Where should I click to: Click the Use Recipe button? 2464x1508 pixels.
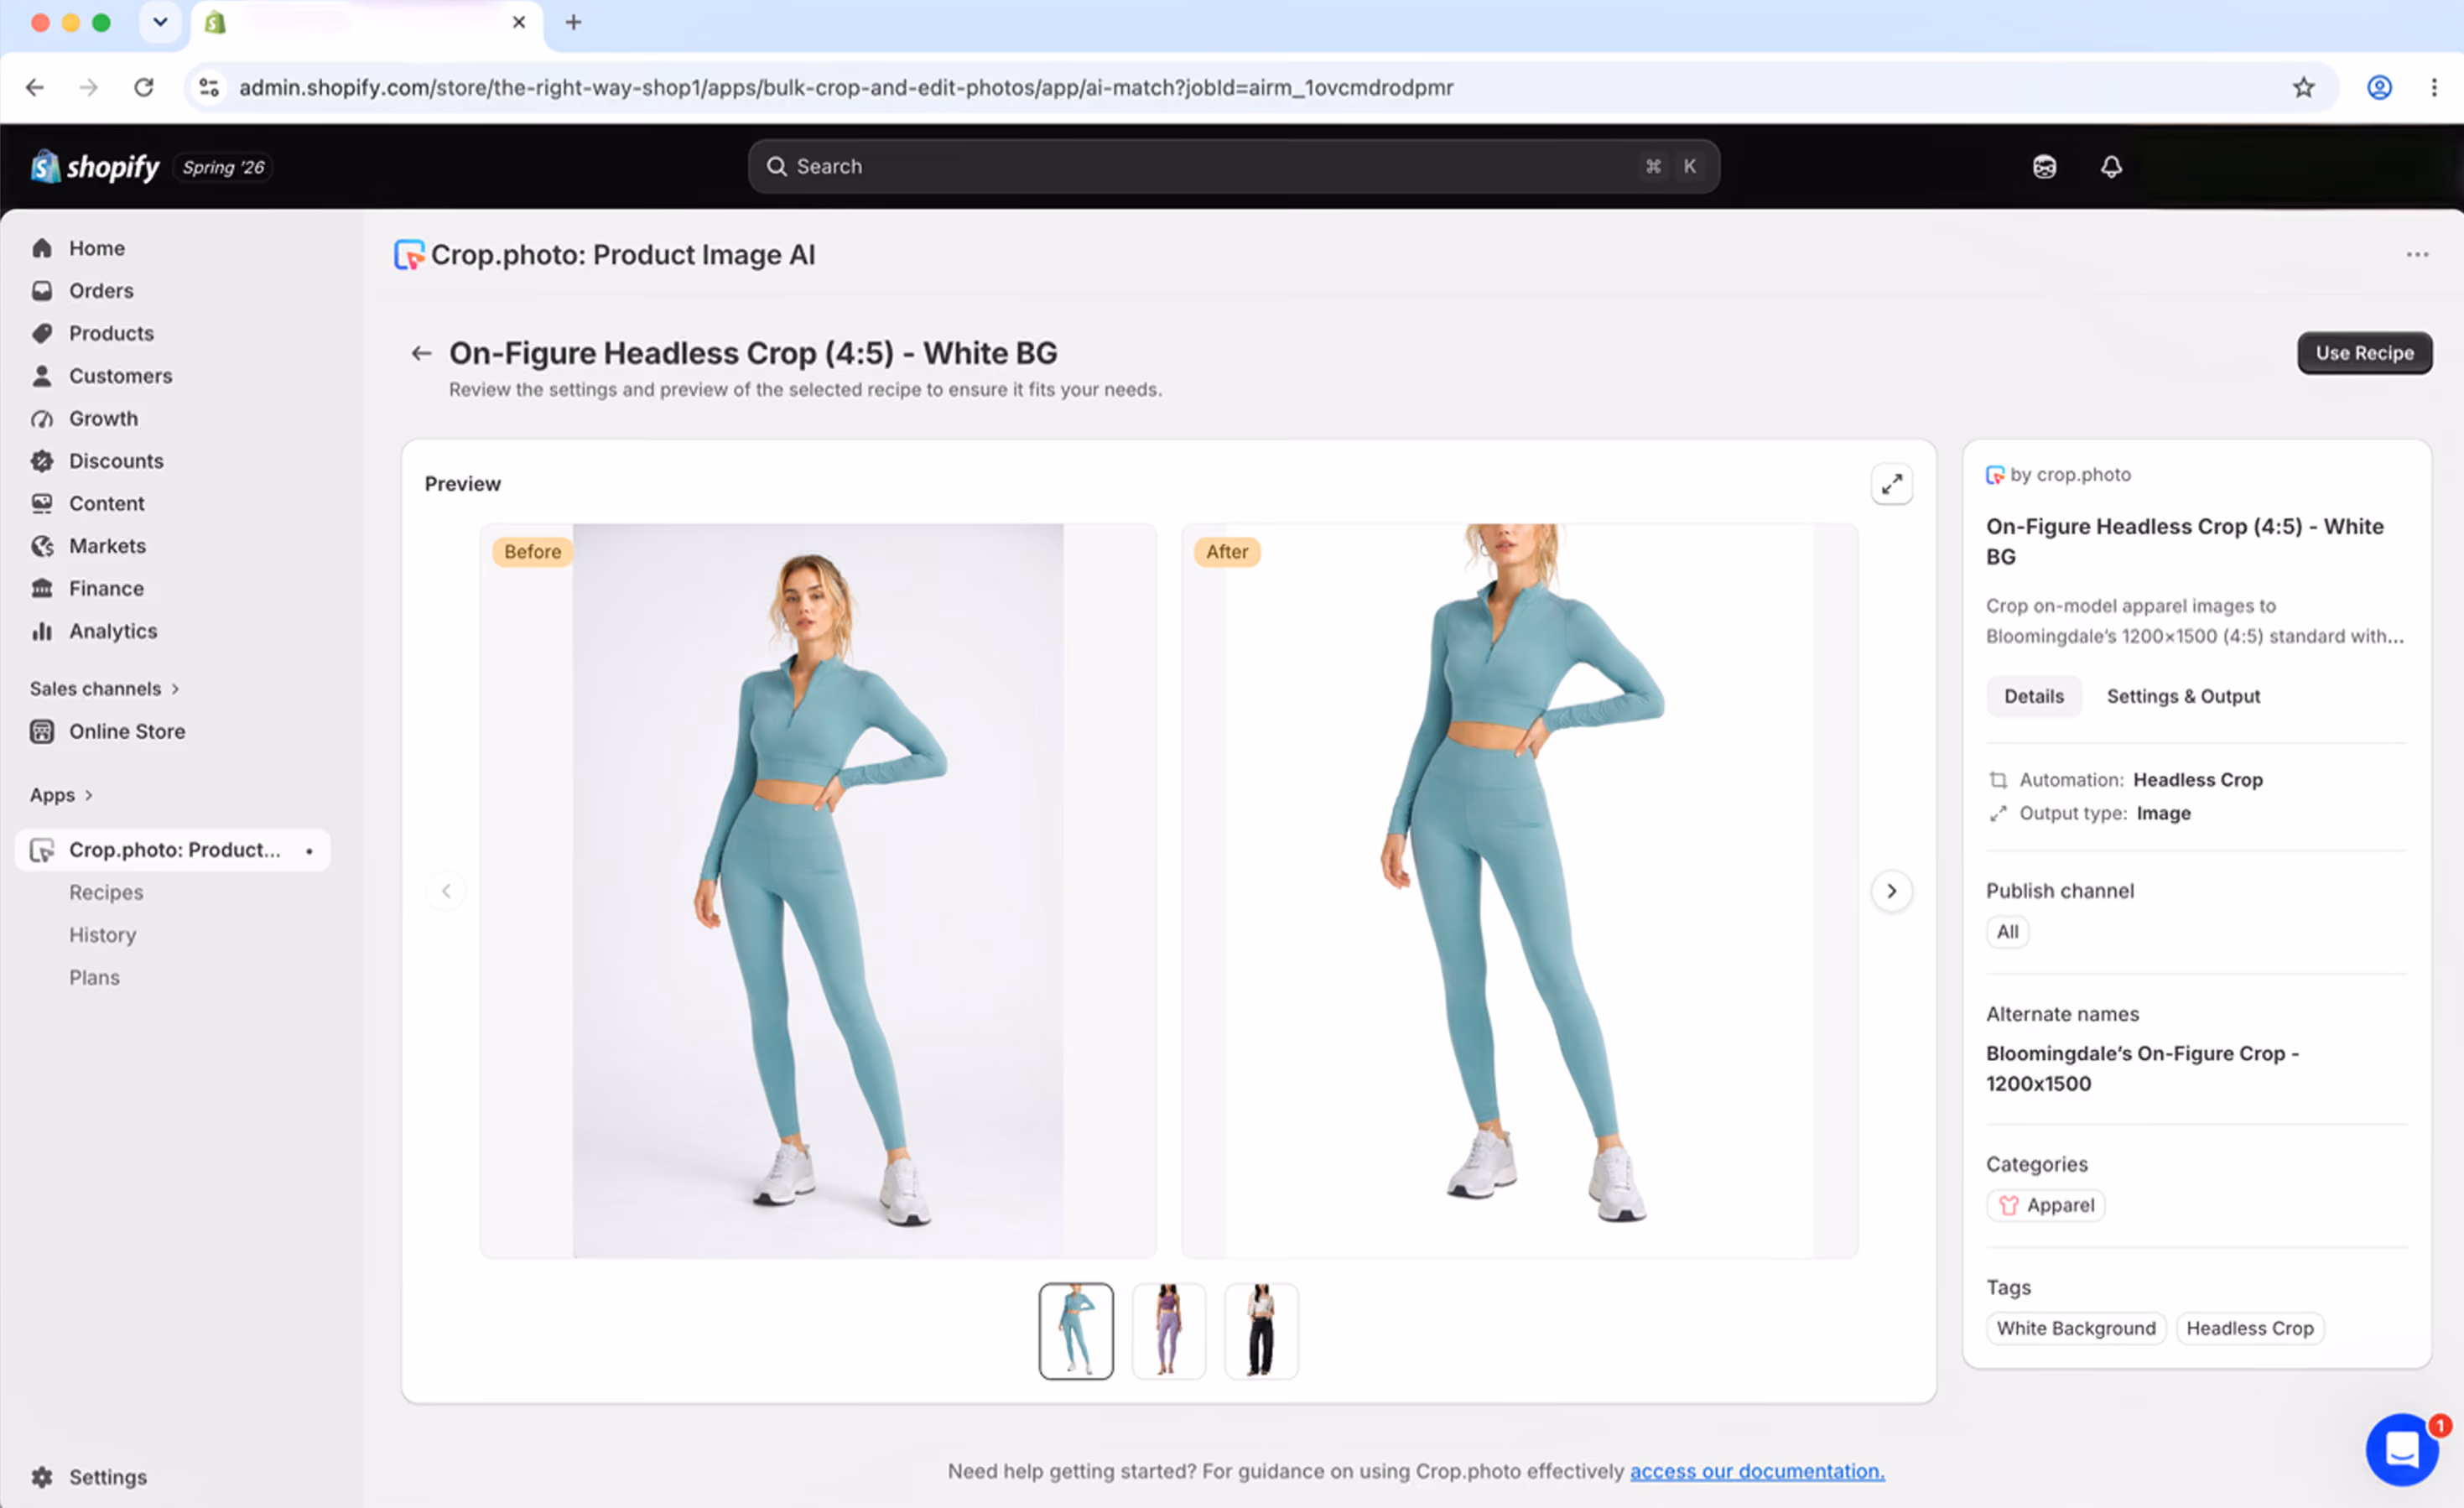[x=2364, y=353]
